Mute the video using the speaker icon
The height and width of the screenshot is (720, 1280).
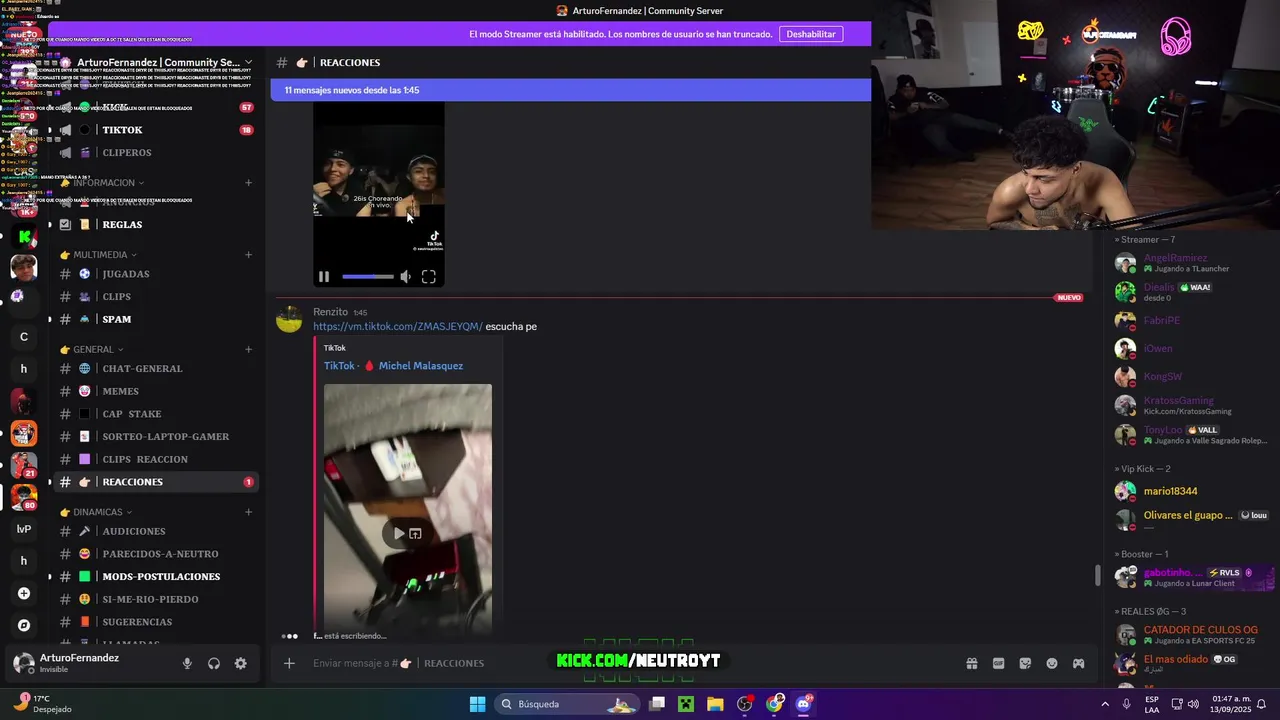pos(405,277)
